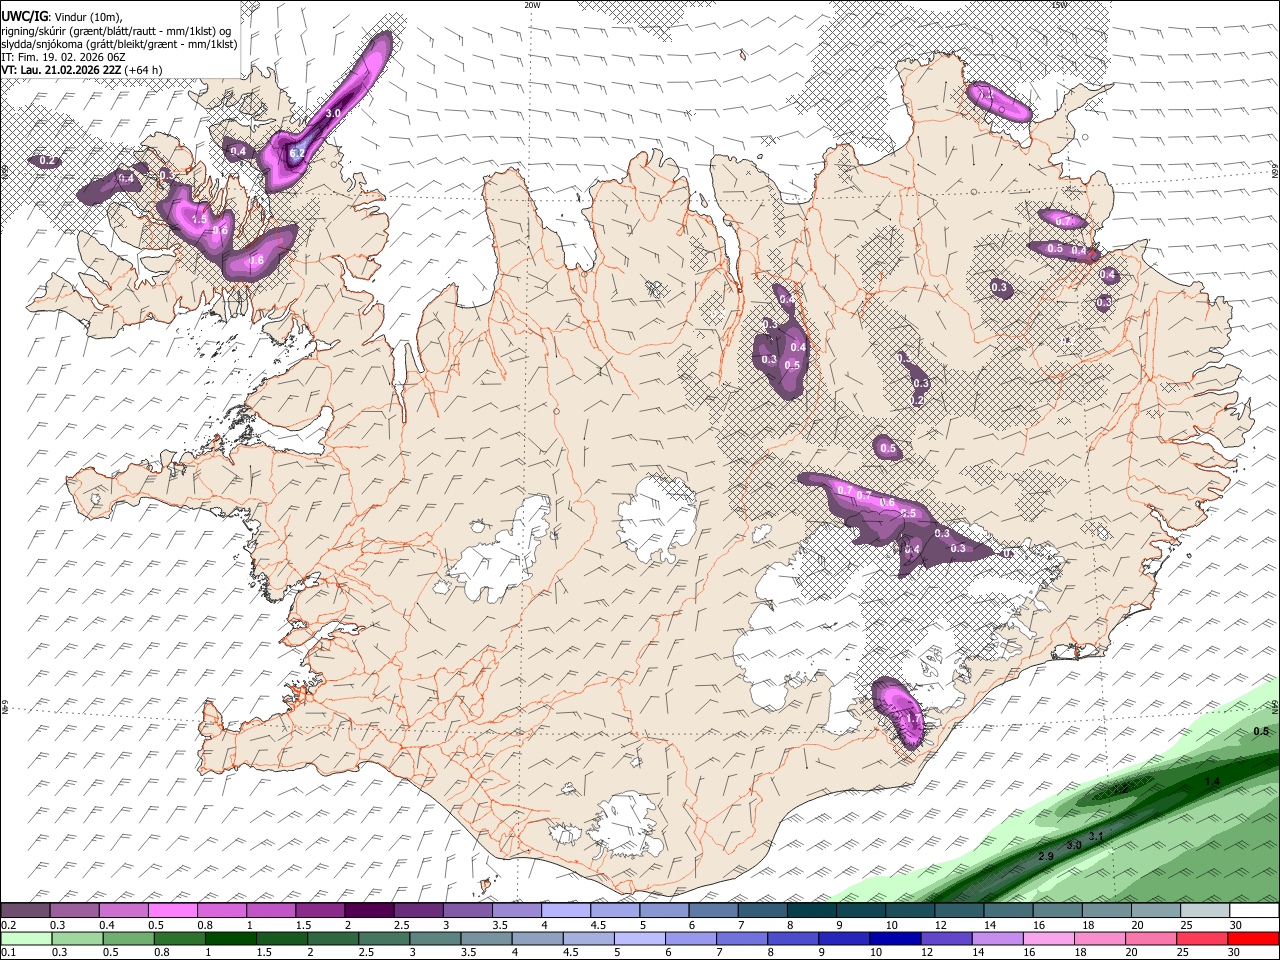Pick deep blue rain swatch between 10 and 12
The image size is (1280, 960).
[x=895, y=938]
